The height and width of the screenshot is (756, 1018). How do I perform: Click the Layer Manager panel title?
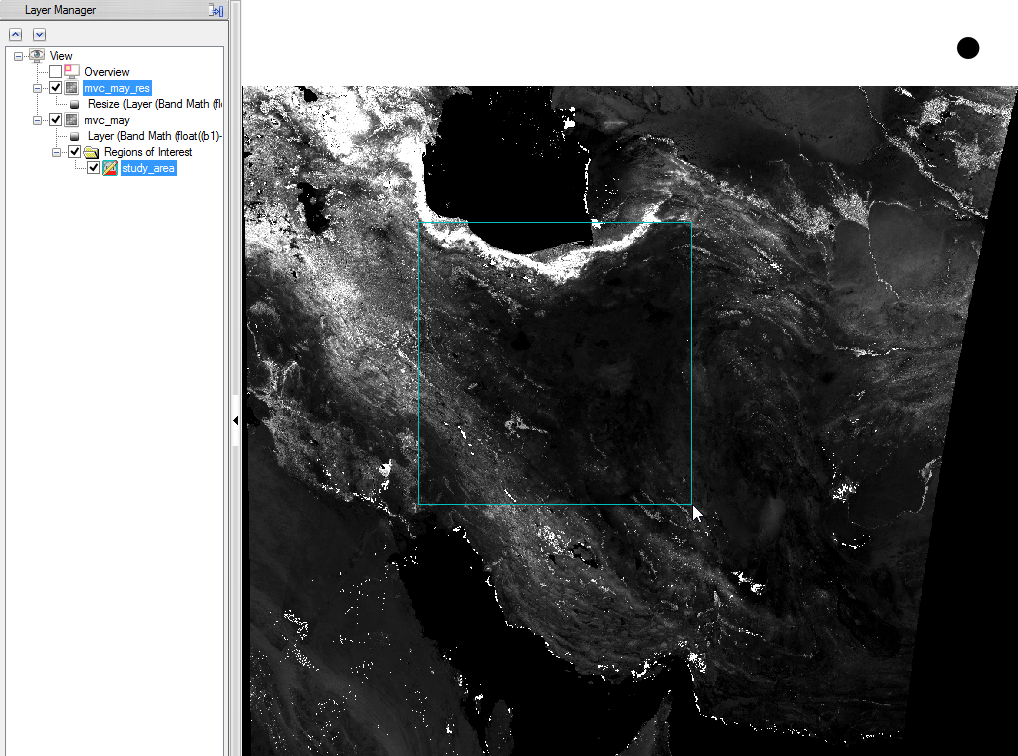pyautogui.click(x=60, y=10)
